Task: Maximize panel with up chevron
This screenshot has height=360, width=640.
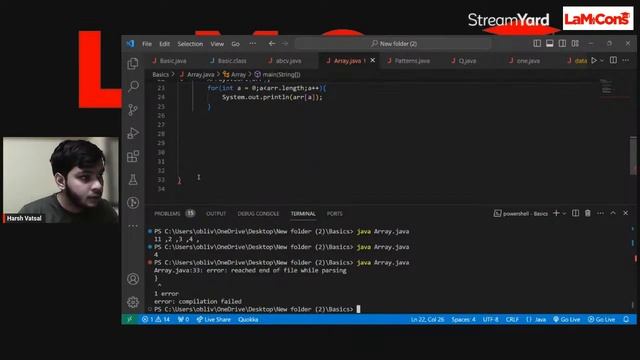Action: click(x=613, y=213)
